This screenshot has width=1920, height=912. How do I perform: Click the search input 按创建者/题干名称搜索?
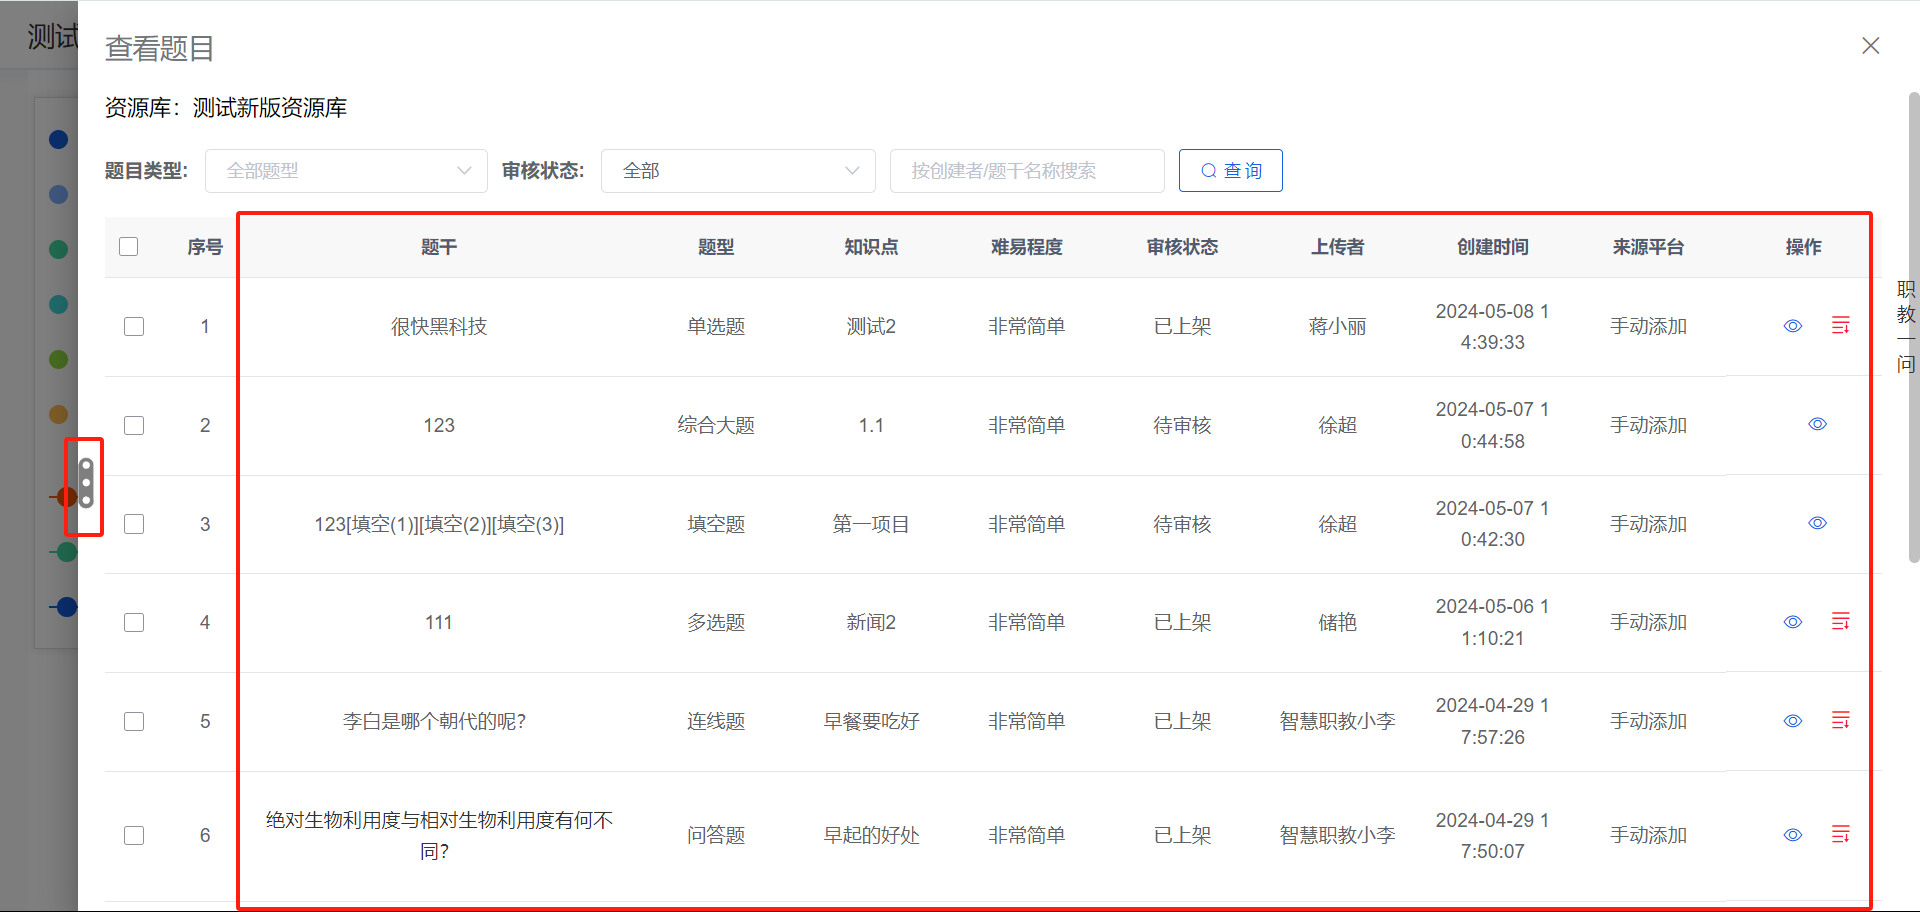point(1026,170)
